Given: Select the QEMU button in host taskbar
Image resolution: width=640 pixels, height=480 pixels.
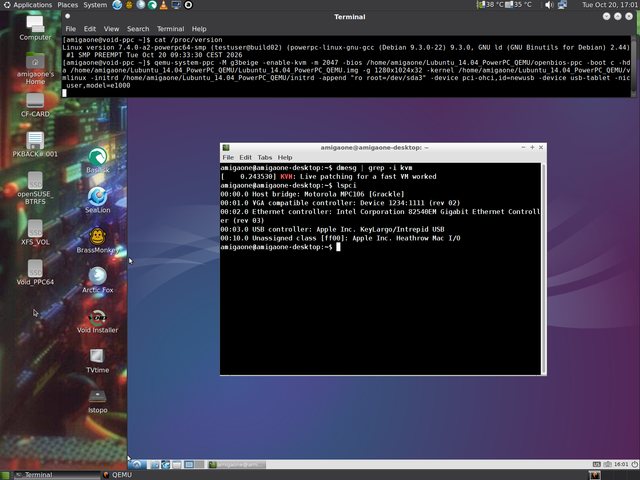Looking at the screenshot, I should 118,475.
